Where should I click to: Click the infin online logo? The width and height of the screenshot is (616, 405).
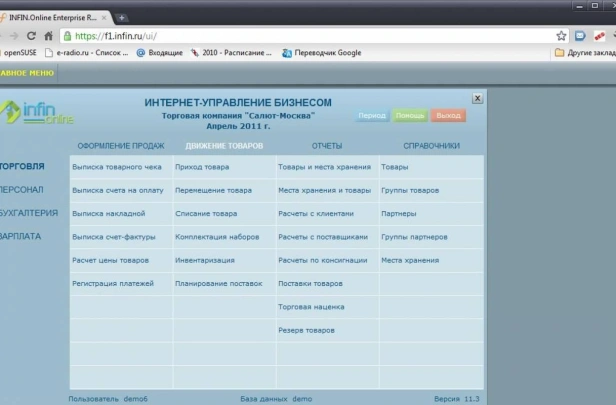(x=37, y=112)
